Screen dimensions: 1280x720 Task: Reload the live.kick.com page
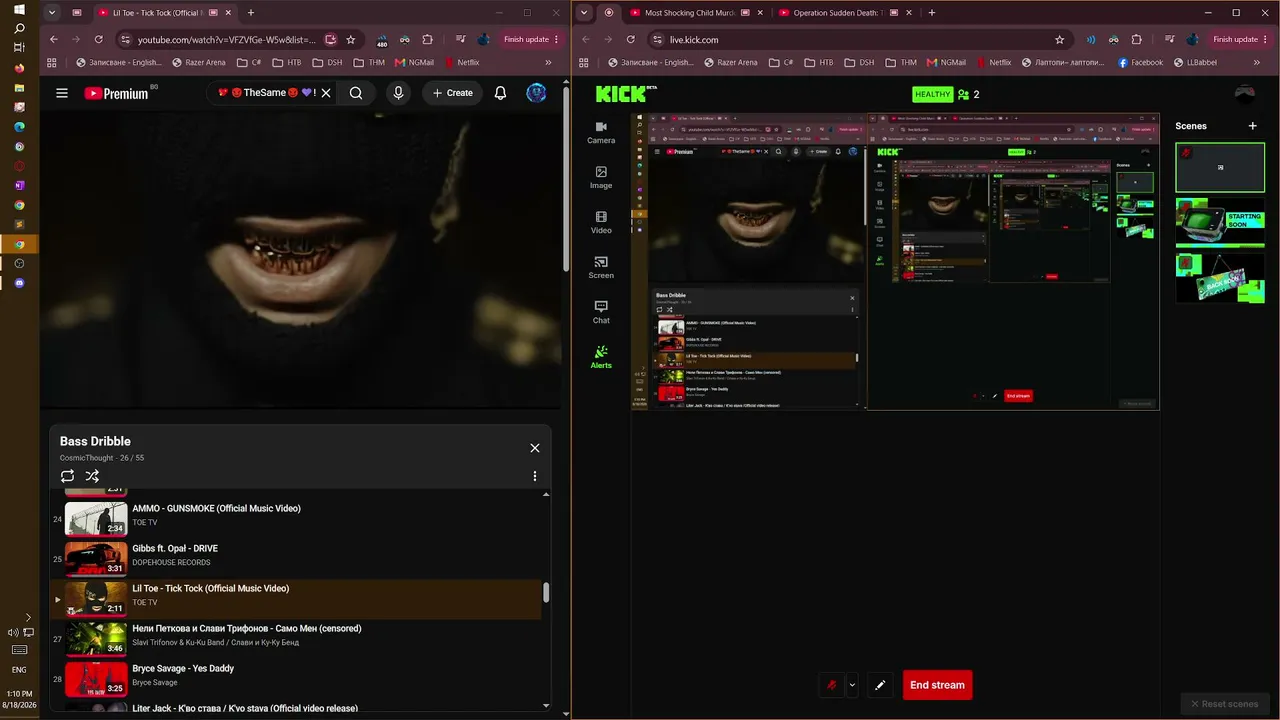(x=630, y=39)
